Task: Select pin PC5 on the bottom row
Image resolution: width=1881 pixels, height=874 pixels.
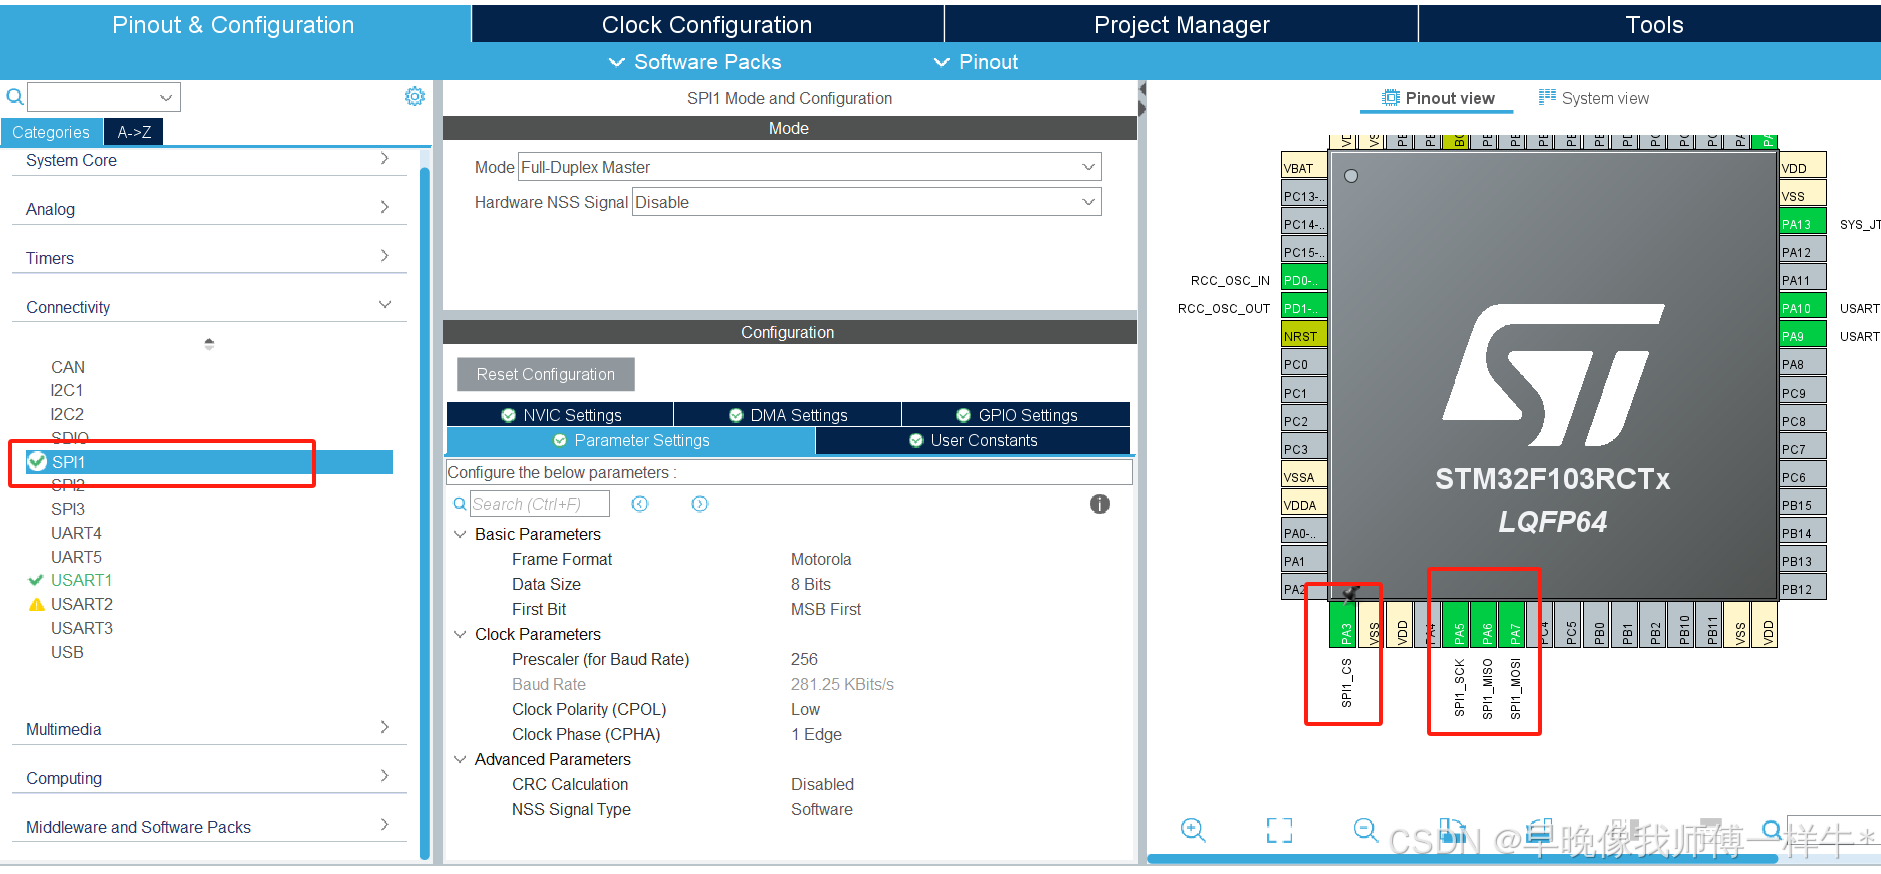Action: tap(1570, 625)
